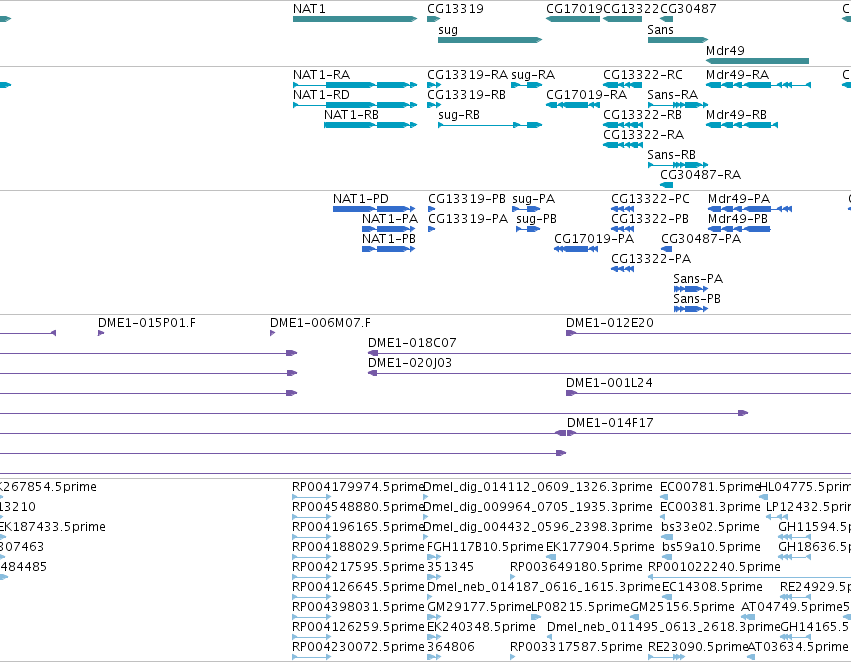The height and width of the screenshot is (662, 851).
Task: Select the EK240348.5prime EST label
Action: pyautogui.click(x=481, y=627)
